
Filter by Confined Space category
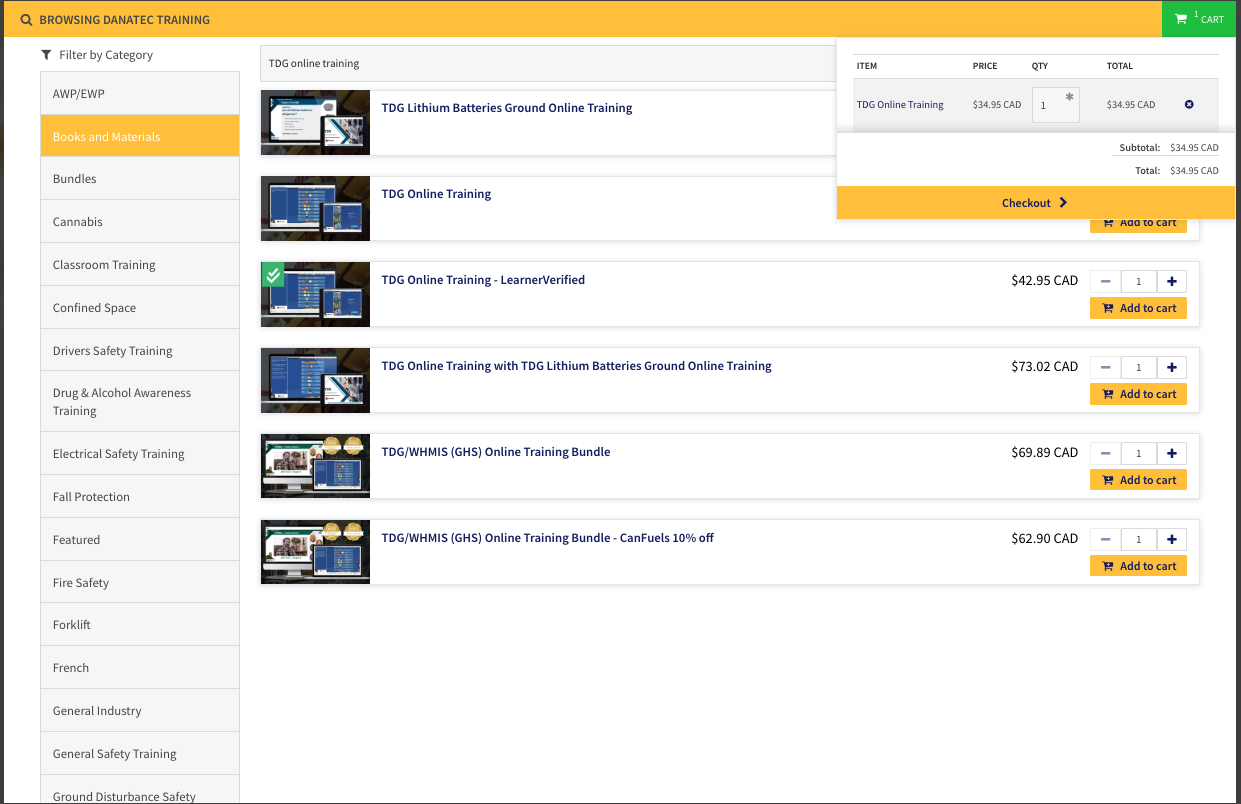[x=140, y=307]
